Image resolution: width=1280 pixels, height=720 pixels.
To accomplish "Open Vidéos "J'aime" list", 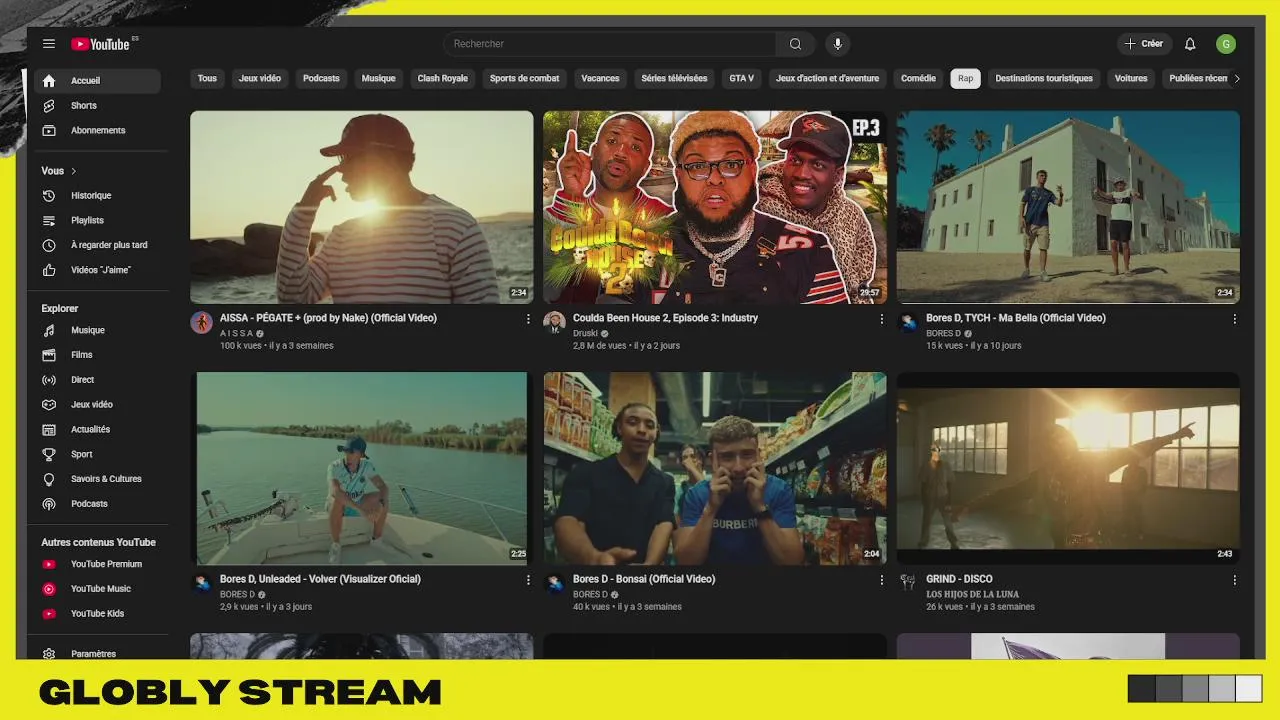I will 97,270.
